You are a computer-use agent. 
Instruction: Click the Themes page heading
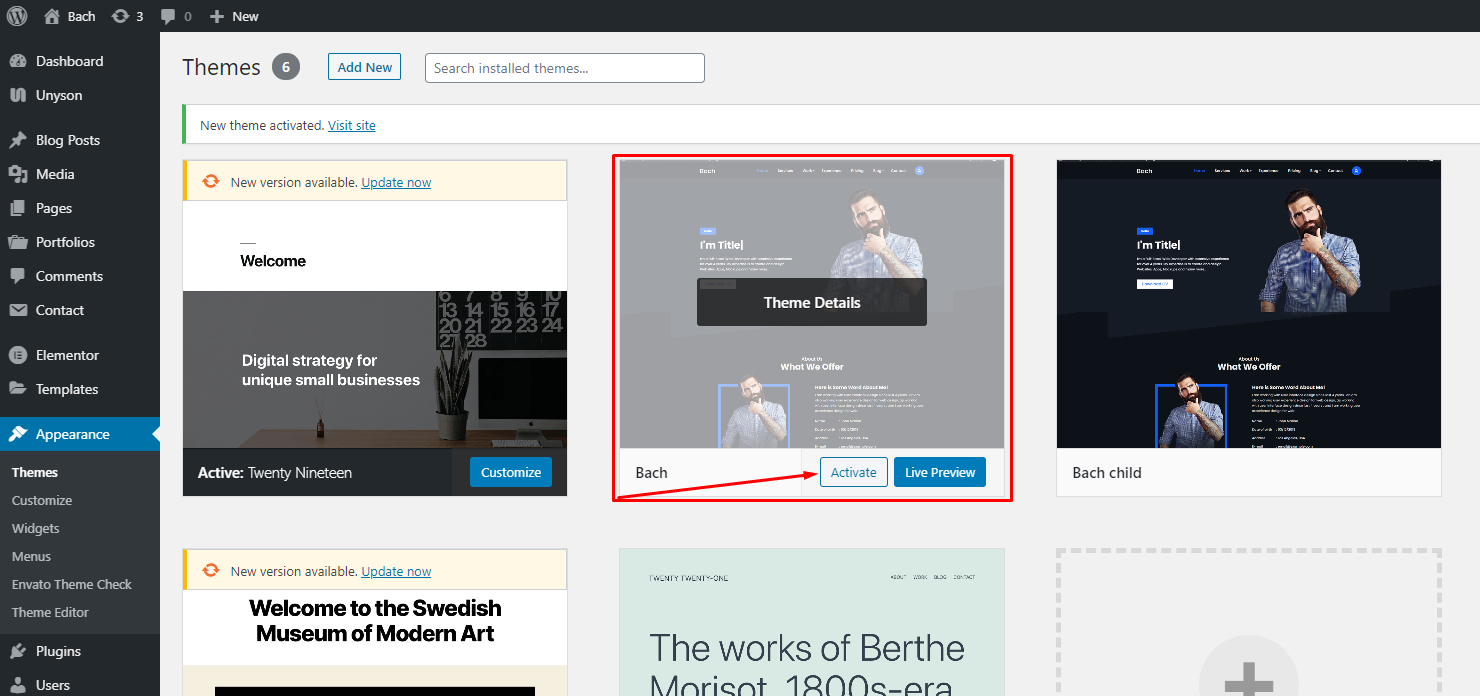click(221, 67)
